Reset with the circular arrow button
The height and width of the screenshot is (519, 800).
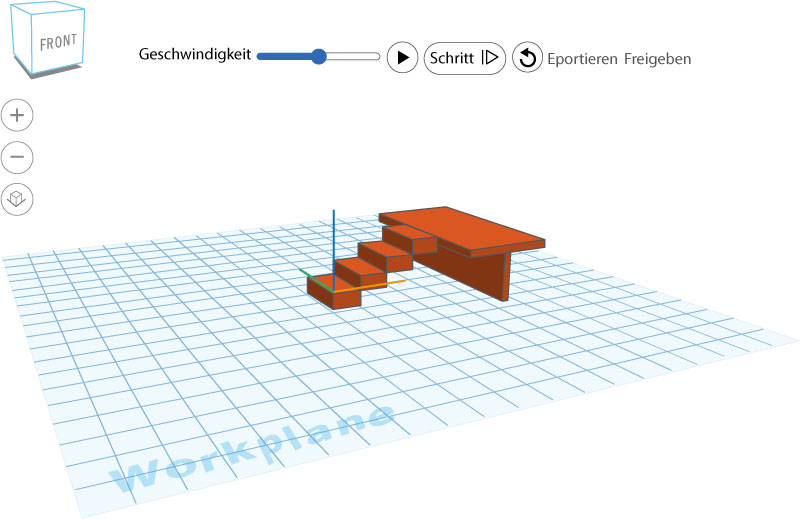coord(527,58)
